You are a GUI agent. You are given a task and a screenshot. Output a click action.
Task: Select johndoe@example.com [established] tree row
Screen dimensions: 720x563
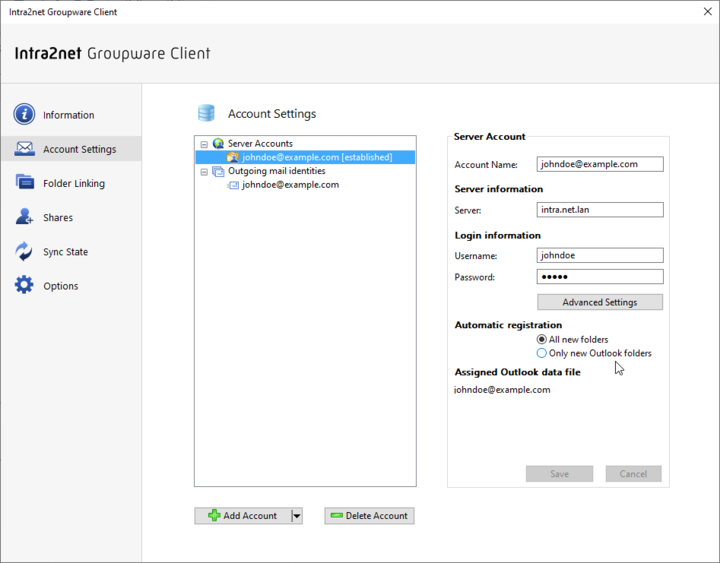305,157
